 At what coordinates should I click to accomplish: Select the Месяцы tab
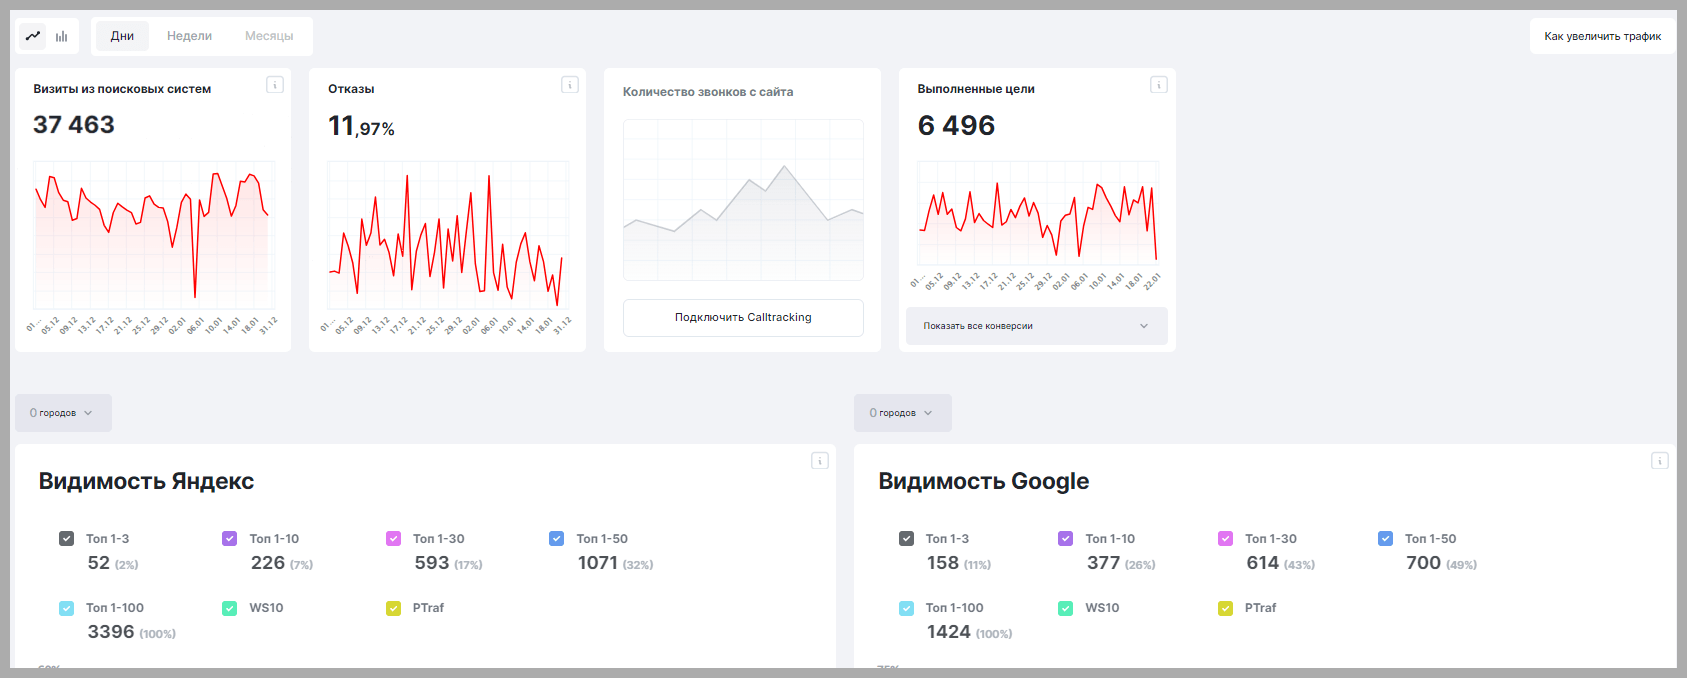(x=269, y=36)
